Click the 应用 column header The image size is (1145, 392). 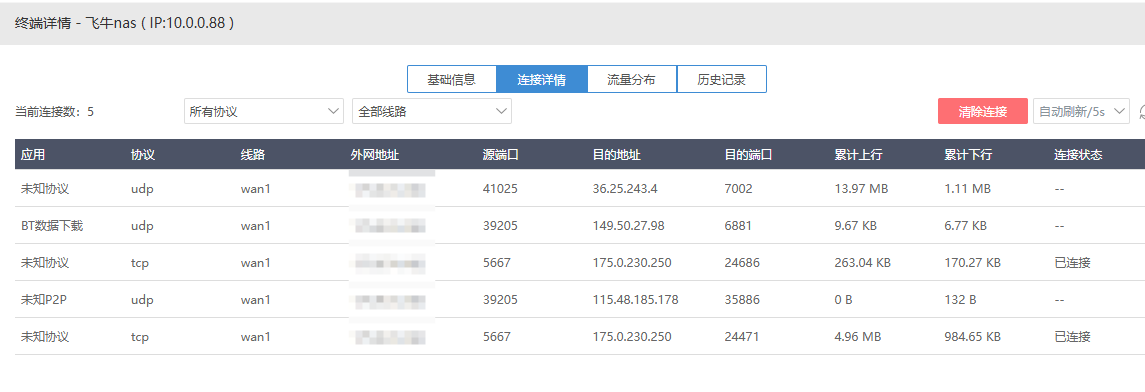click(33, 155)
